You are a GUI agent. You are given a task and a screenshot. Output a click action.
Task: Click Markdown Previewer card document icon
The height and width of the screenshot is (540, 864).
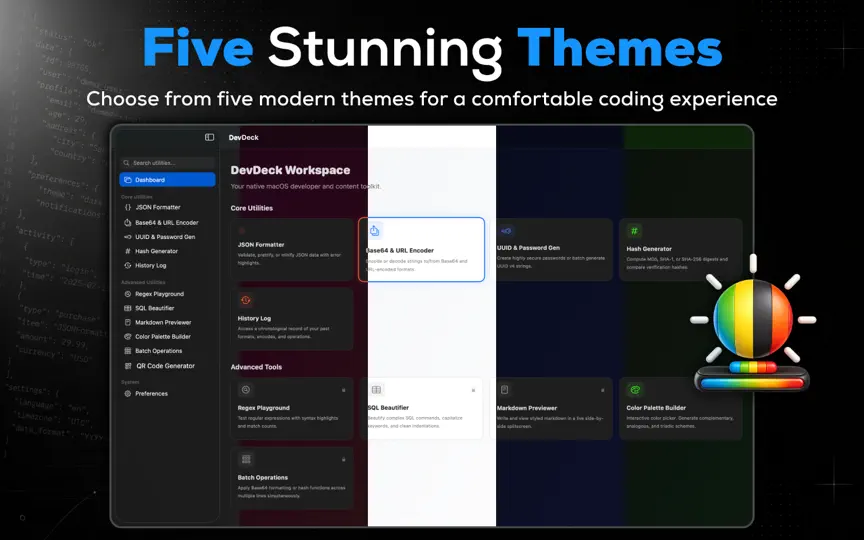(x=504, y=390)
